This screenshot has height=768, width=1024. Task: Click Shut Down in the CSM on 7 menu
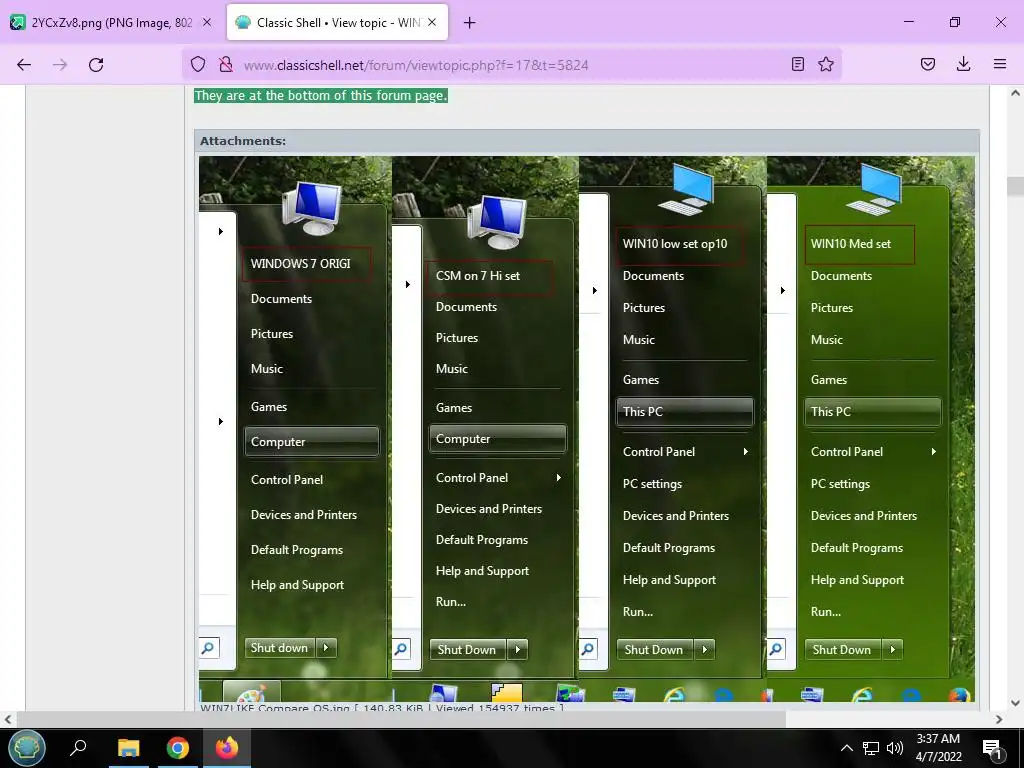point(467,650)
